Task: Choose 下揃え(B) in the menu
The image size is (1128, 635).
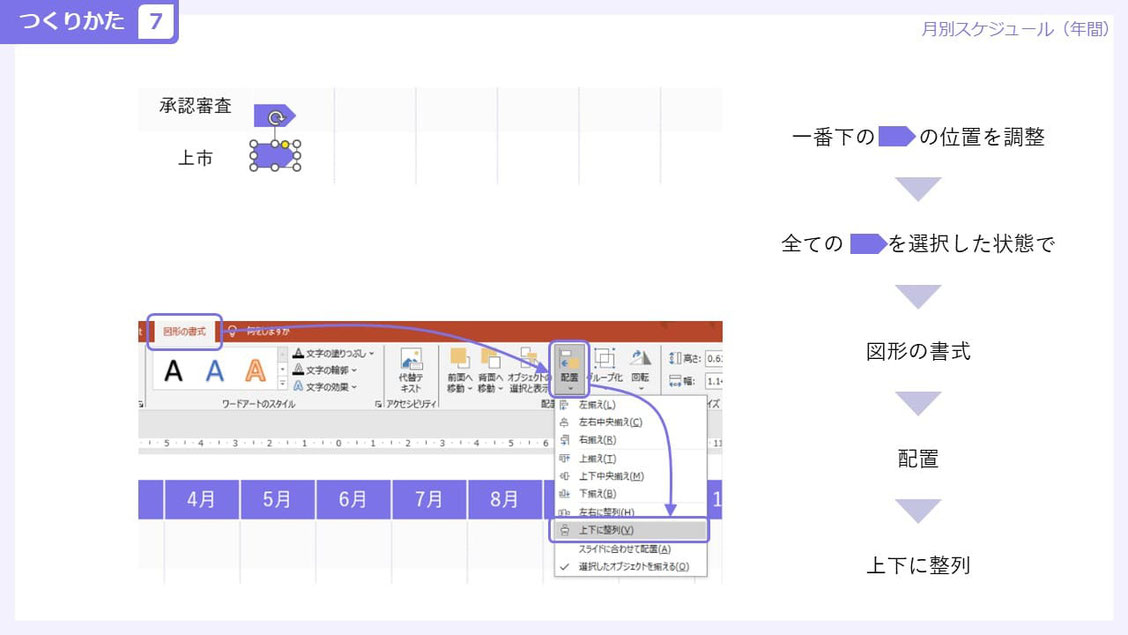Action: tap(630, 493)
